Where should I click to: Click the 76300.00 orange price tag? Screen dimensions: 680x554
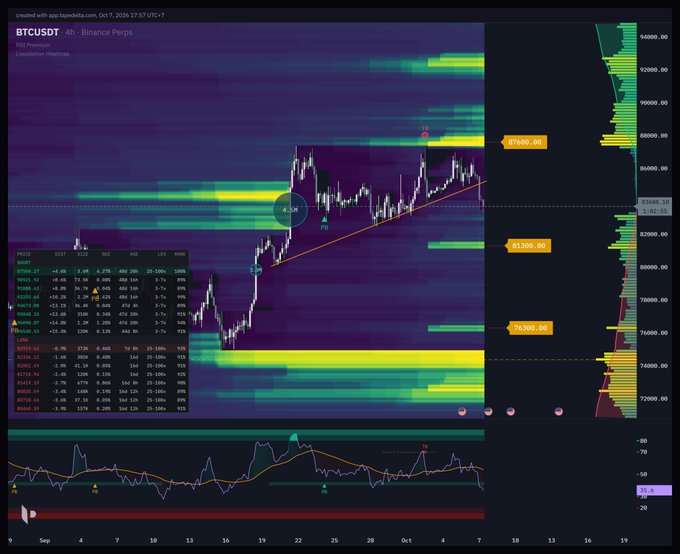click(x=530, y=328)
